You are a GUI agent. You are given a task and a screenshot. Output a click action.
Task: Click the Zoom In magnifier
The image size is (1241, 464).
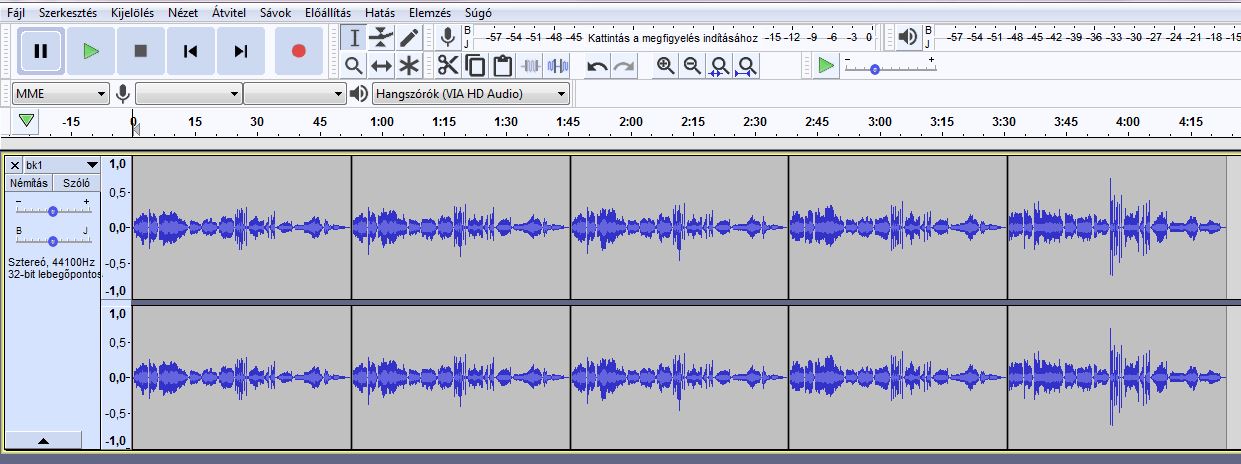click(x=665, y=67)
